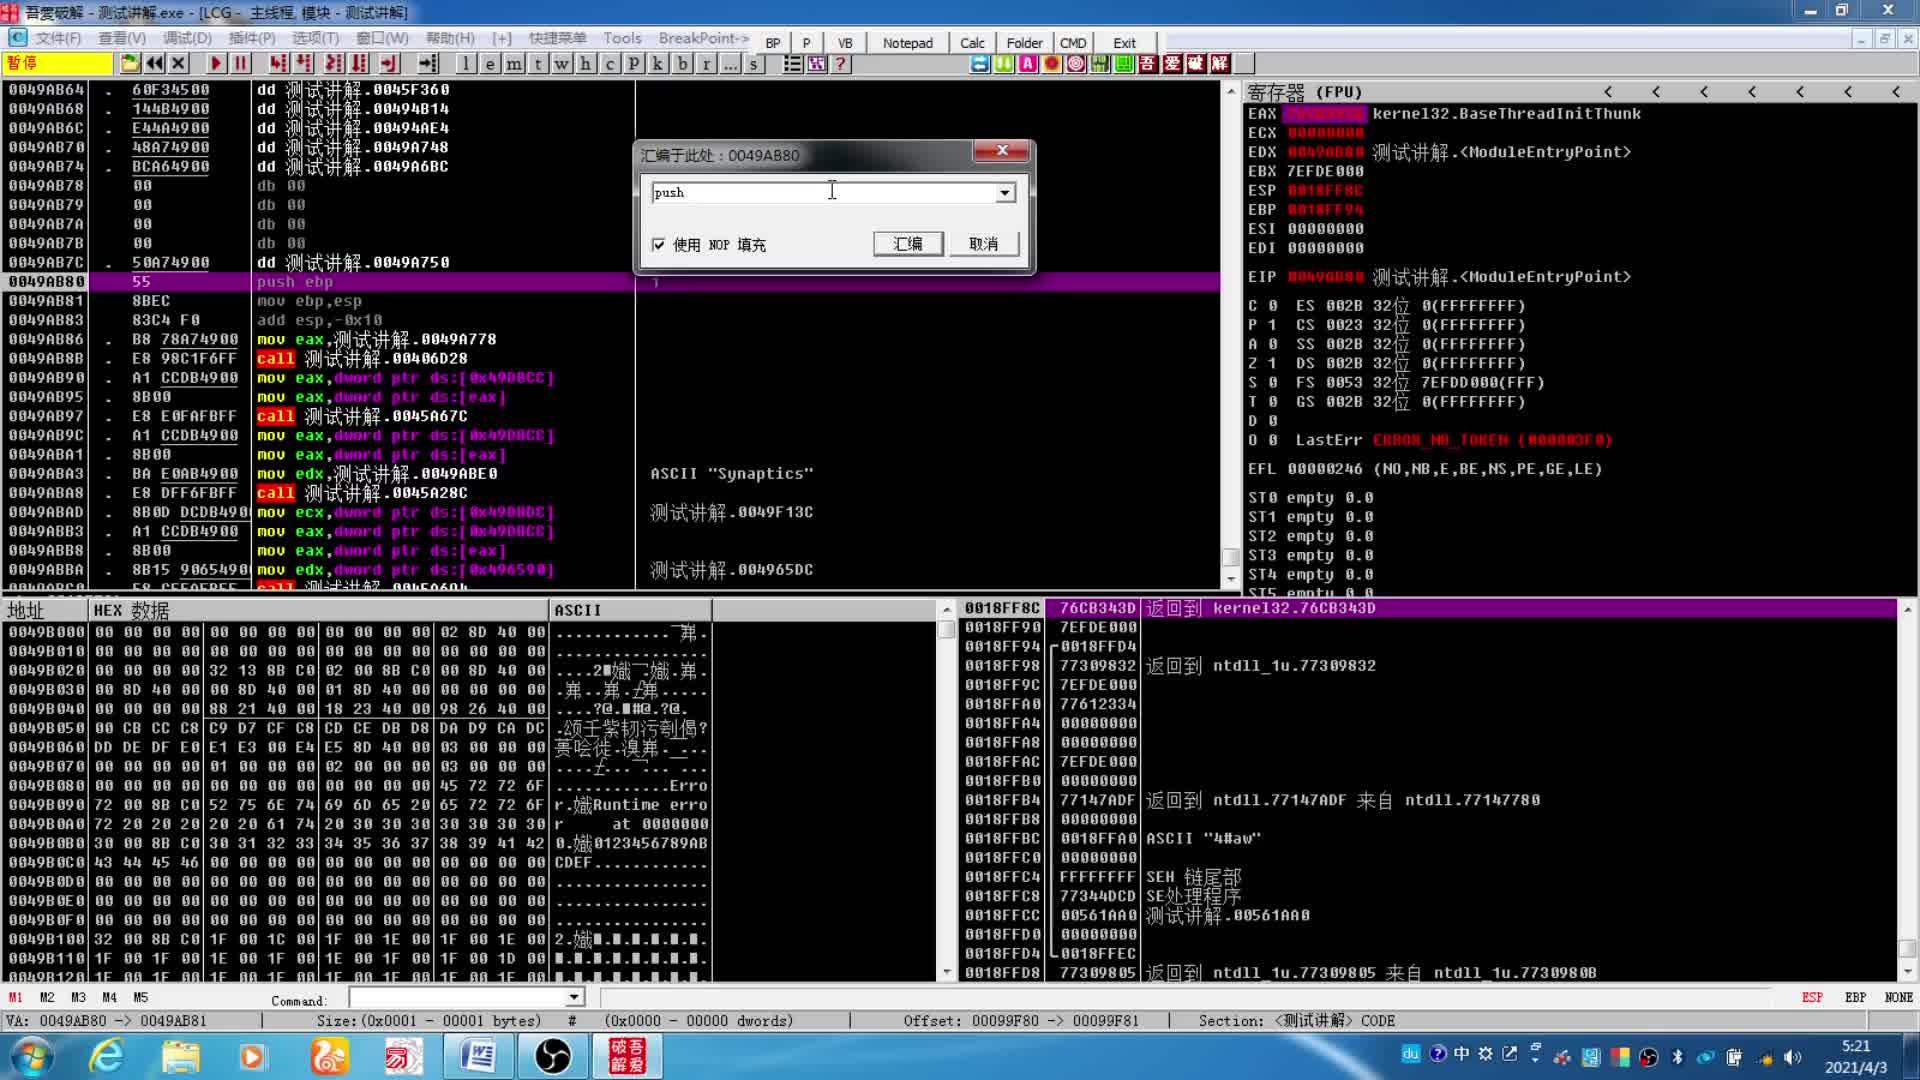Open the Tools menu
Viewport: 1920px width, 1080px height.
622,38
